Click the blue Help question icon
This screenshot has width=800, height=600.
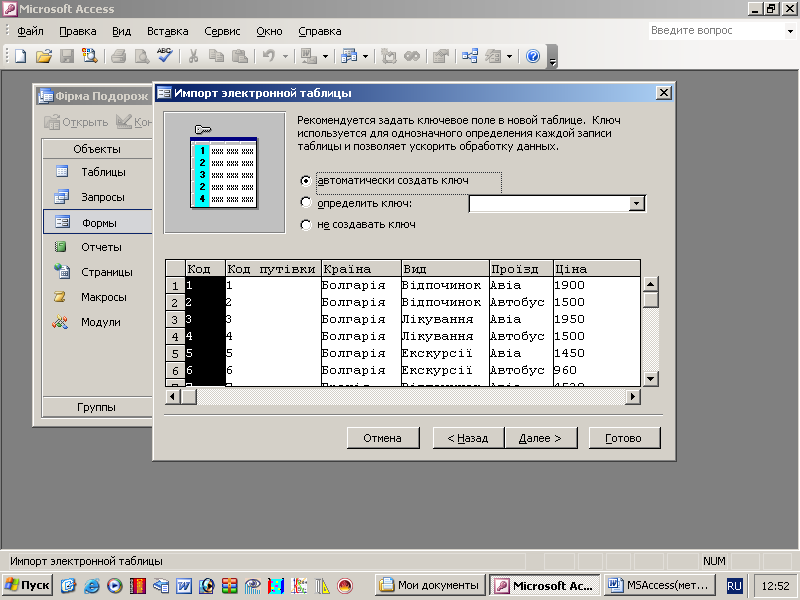click(533, 56)
